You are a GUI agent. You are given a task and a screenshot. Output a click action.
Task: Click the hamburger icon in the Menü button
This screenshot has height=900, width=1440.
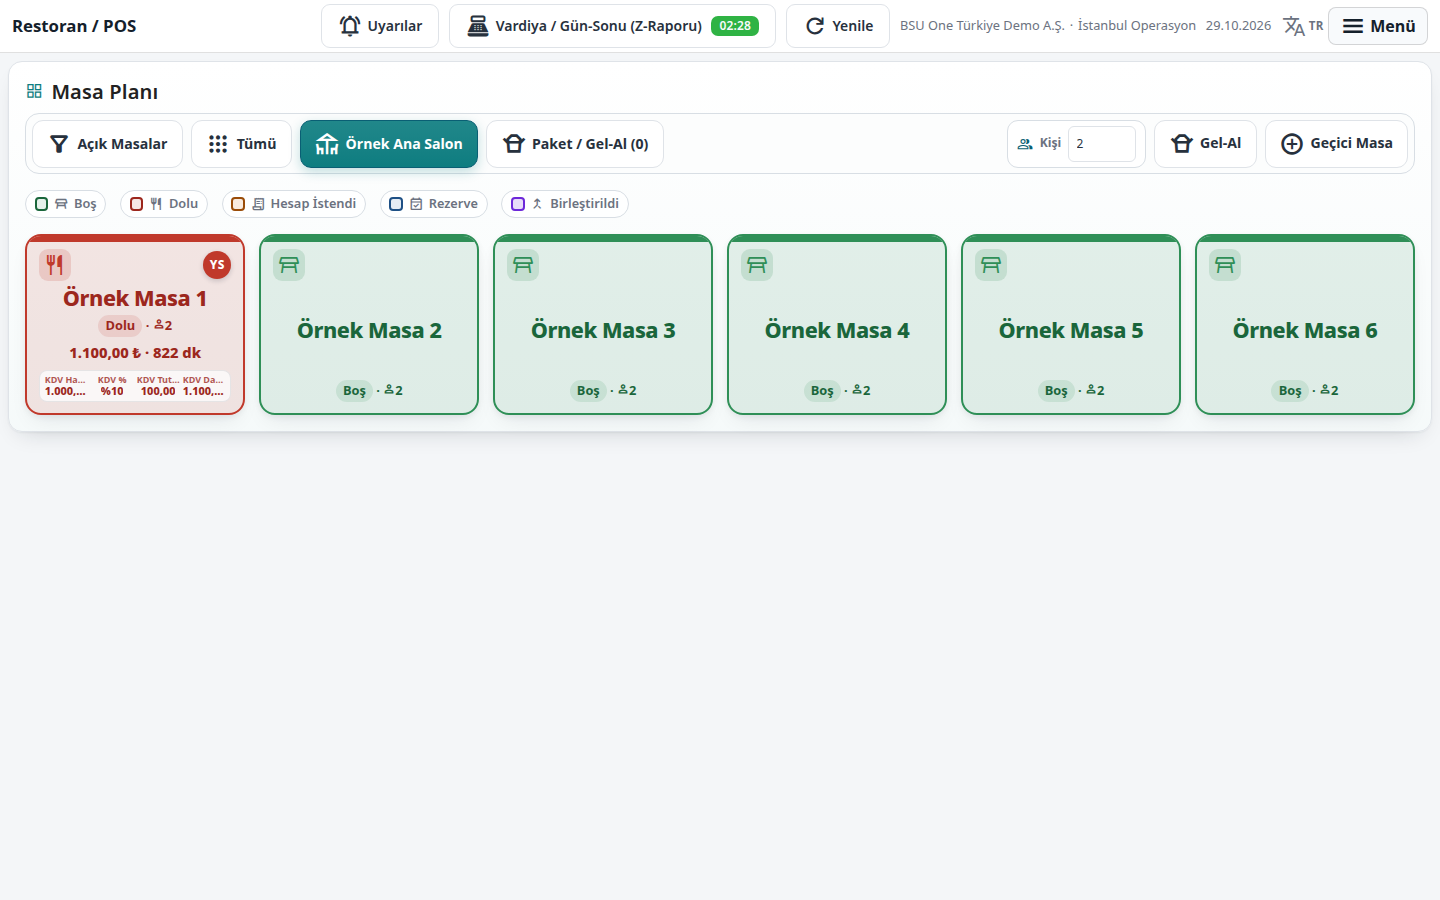click(1353, 26)
